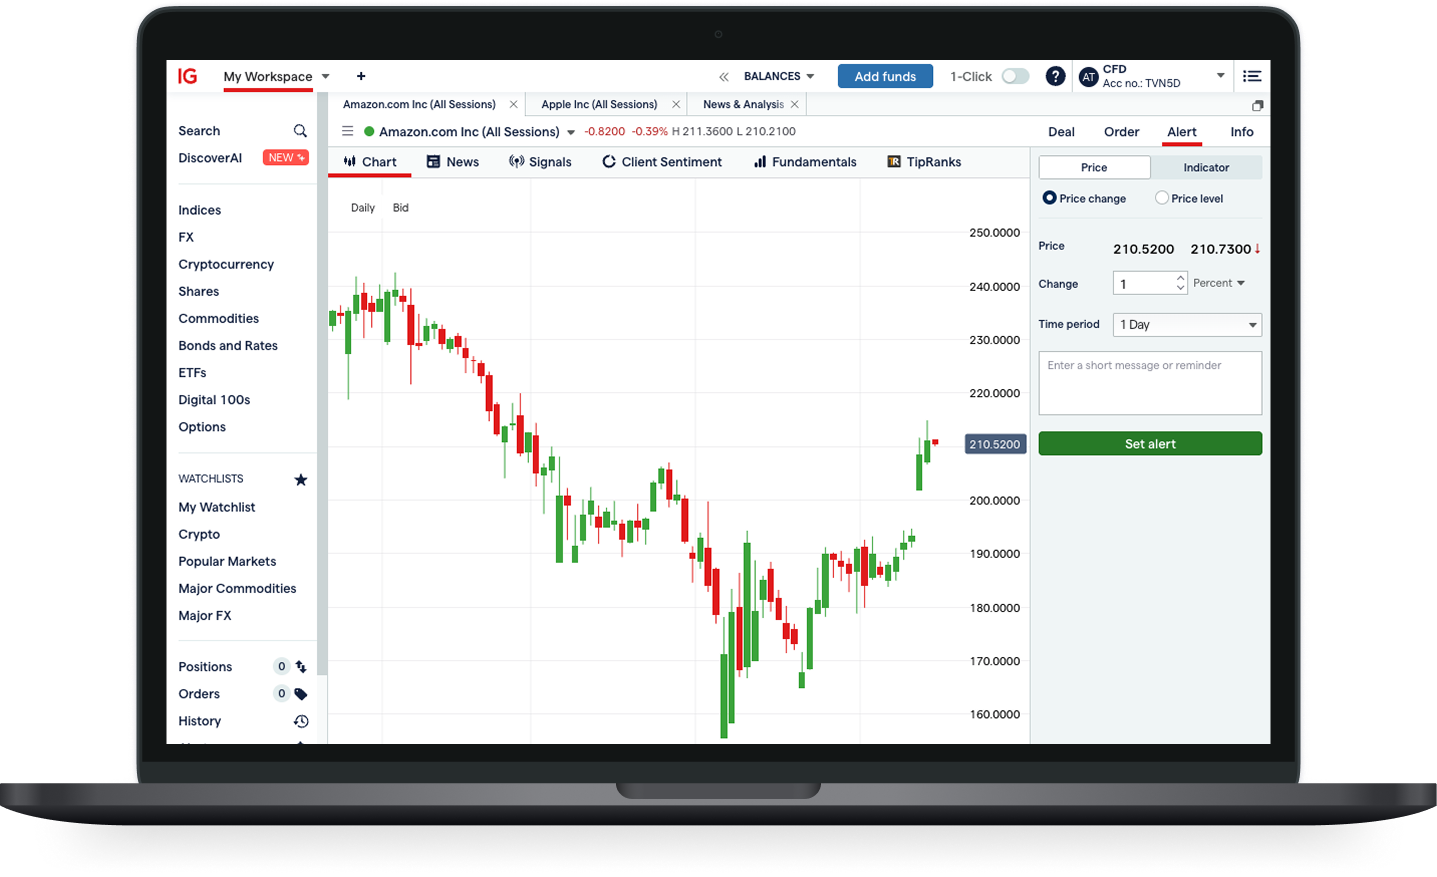Screen dimensions: 1437x877
Task: Click the search magnifier icon in sidebar
Action: pos(300,131)
